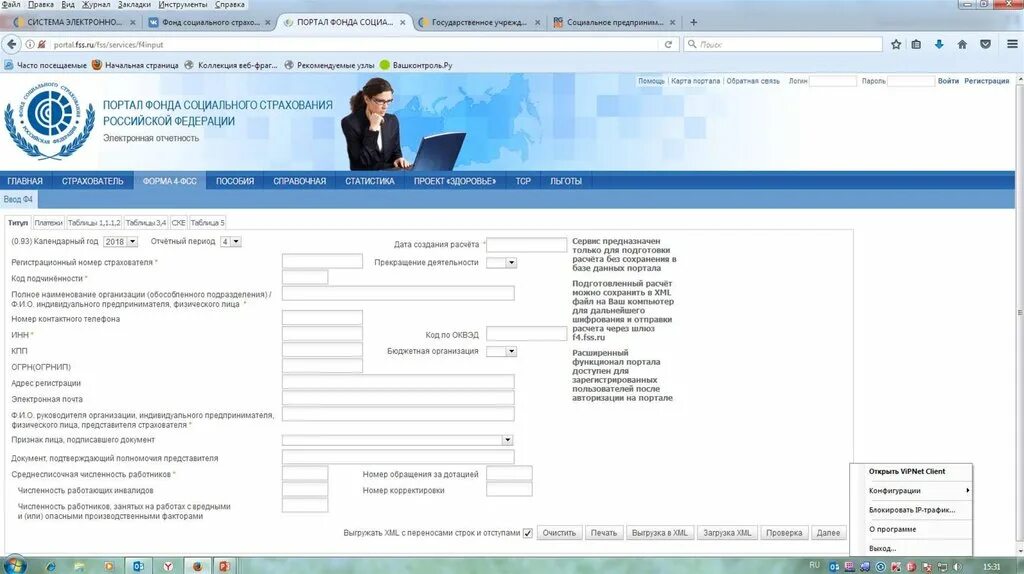Image resolution: width=1024 pixels, height=574 pixels.
Task: Expand the 'Прекращение деятельности' dropdown
Action: click(x=502, y=263)
